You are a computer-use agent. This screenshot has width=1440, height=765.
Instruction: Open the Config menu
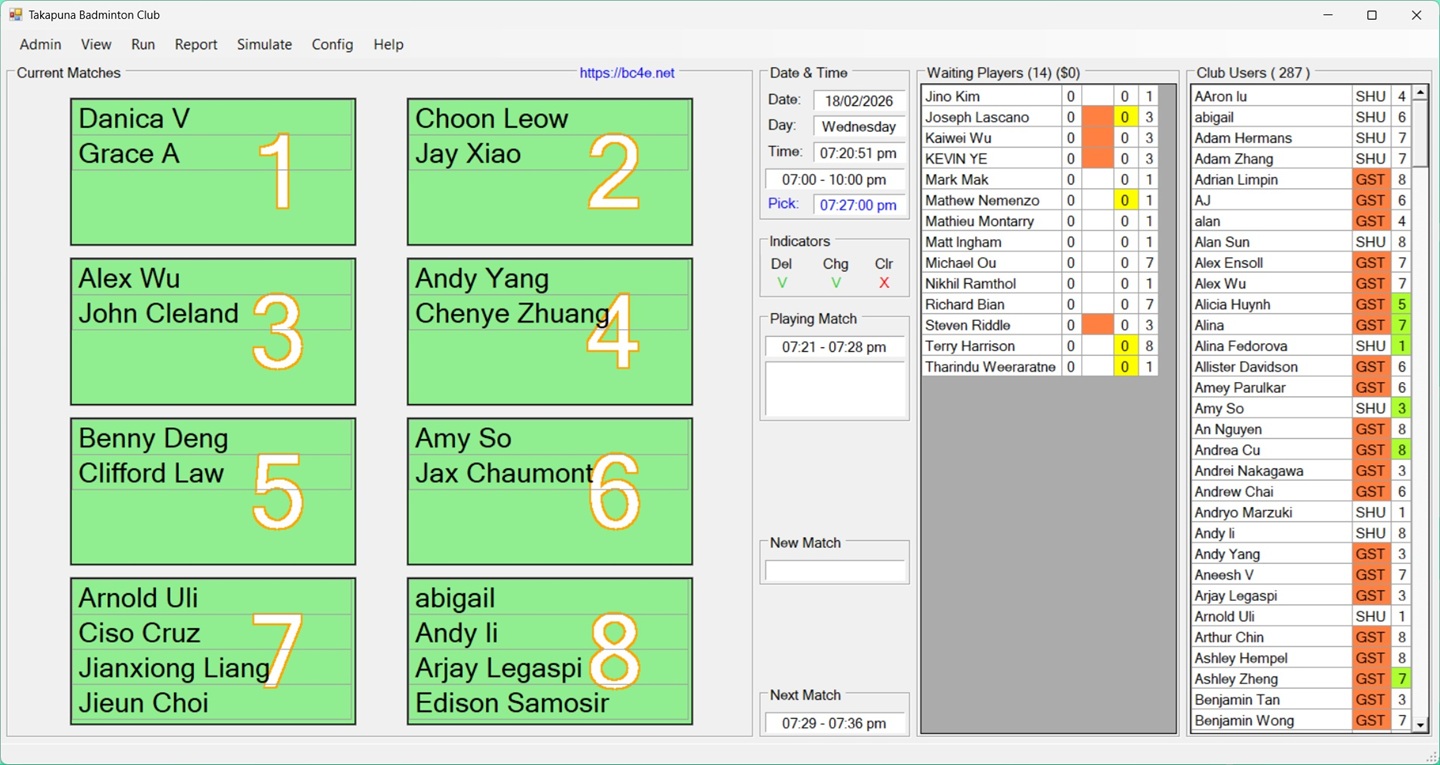332,44
